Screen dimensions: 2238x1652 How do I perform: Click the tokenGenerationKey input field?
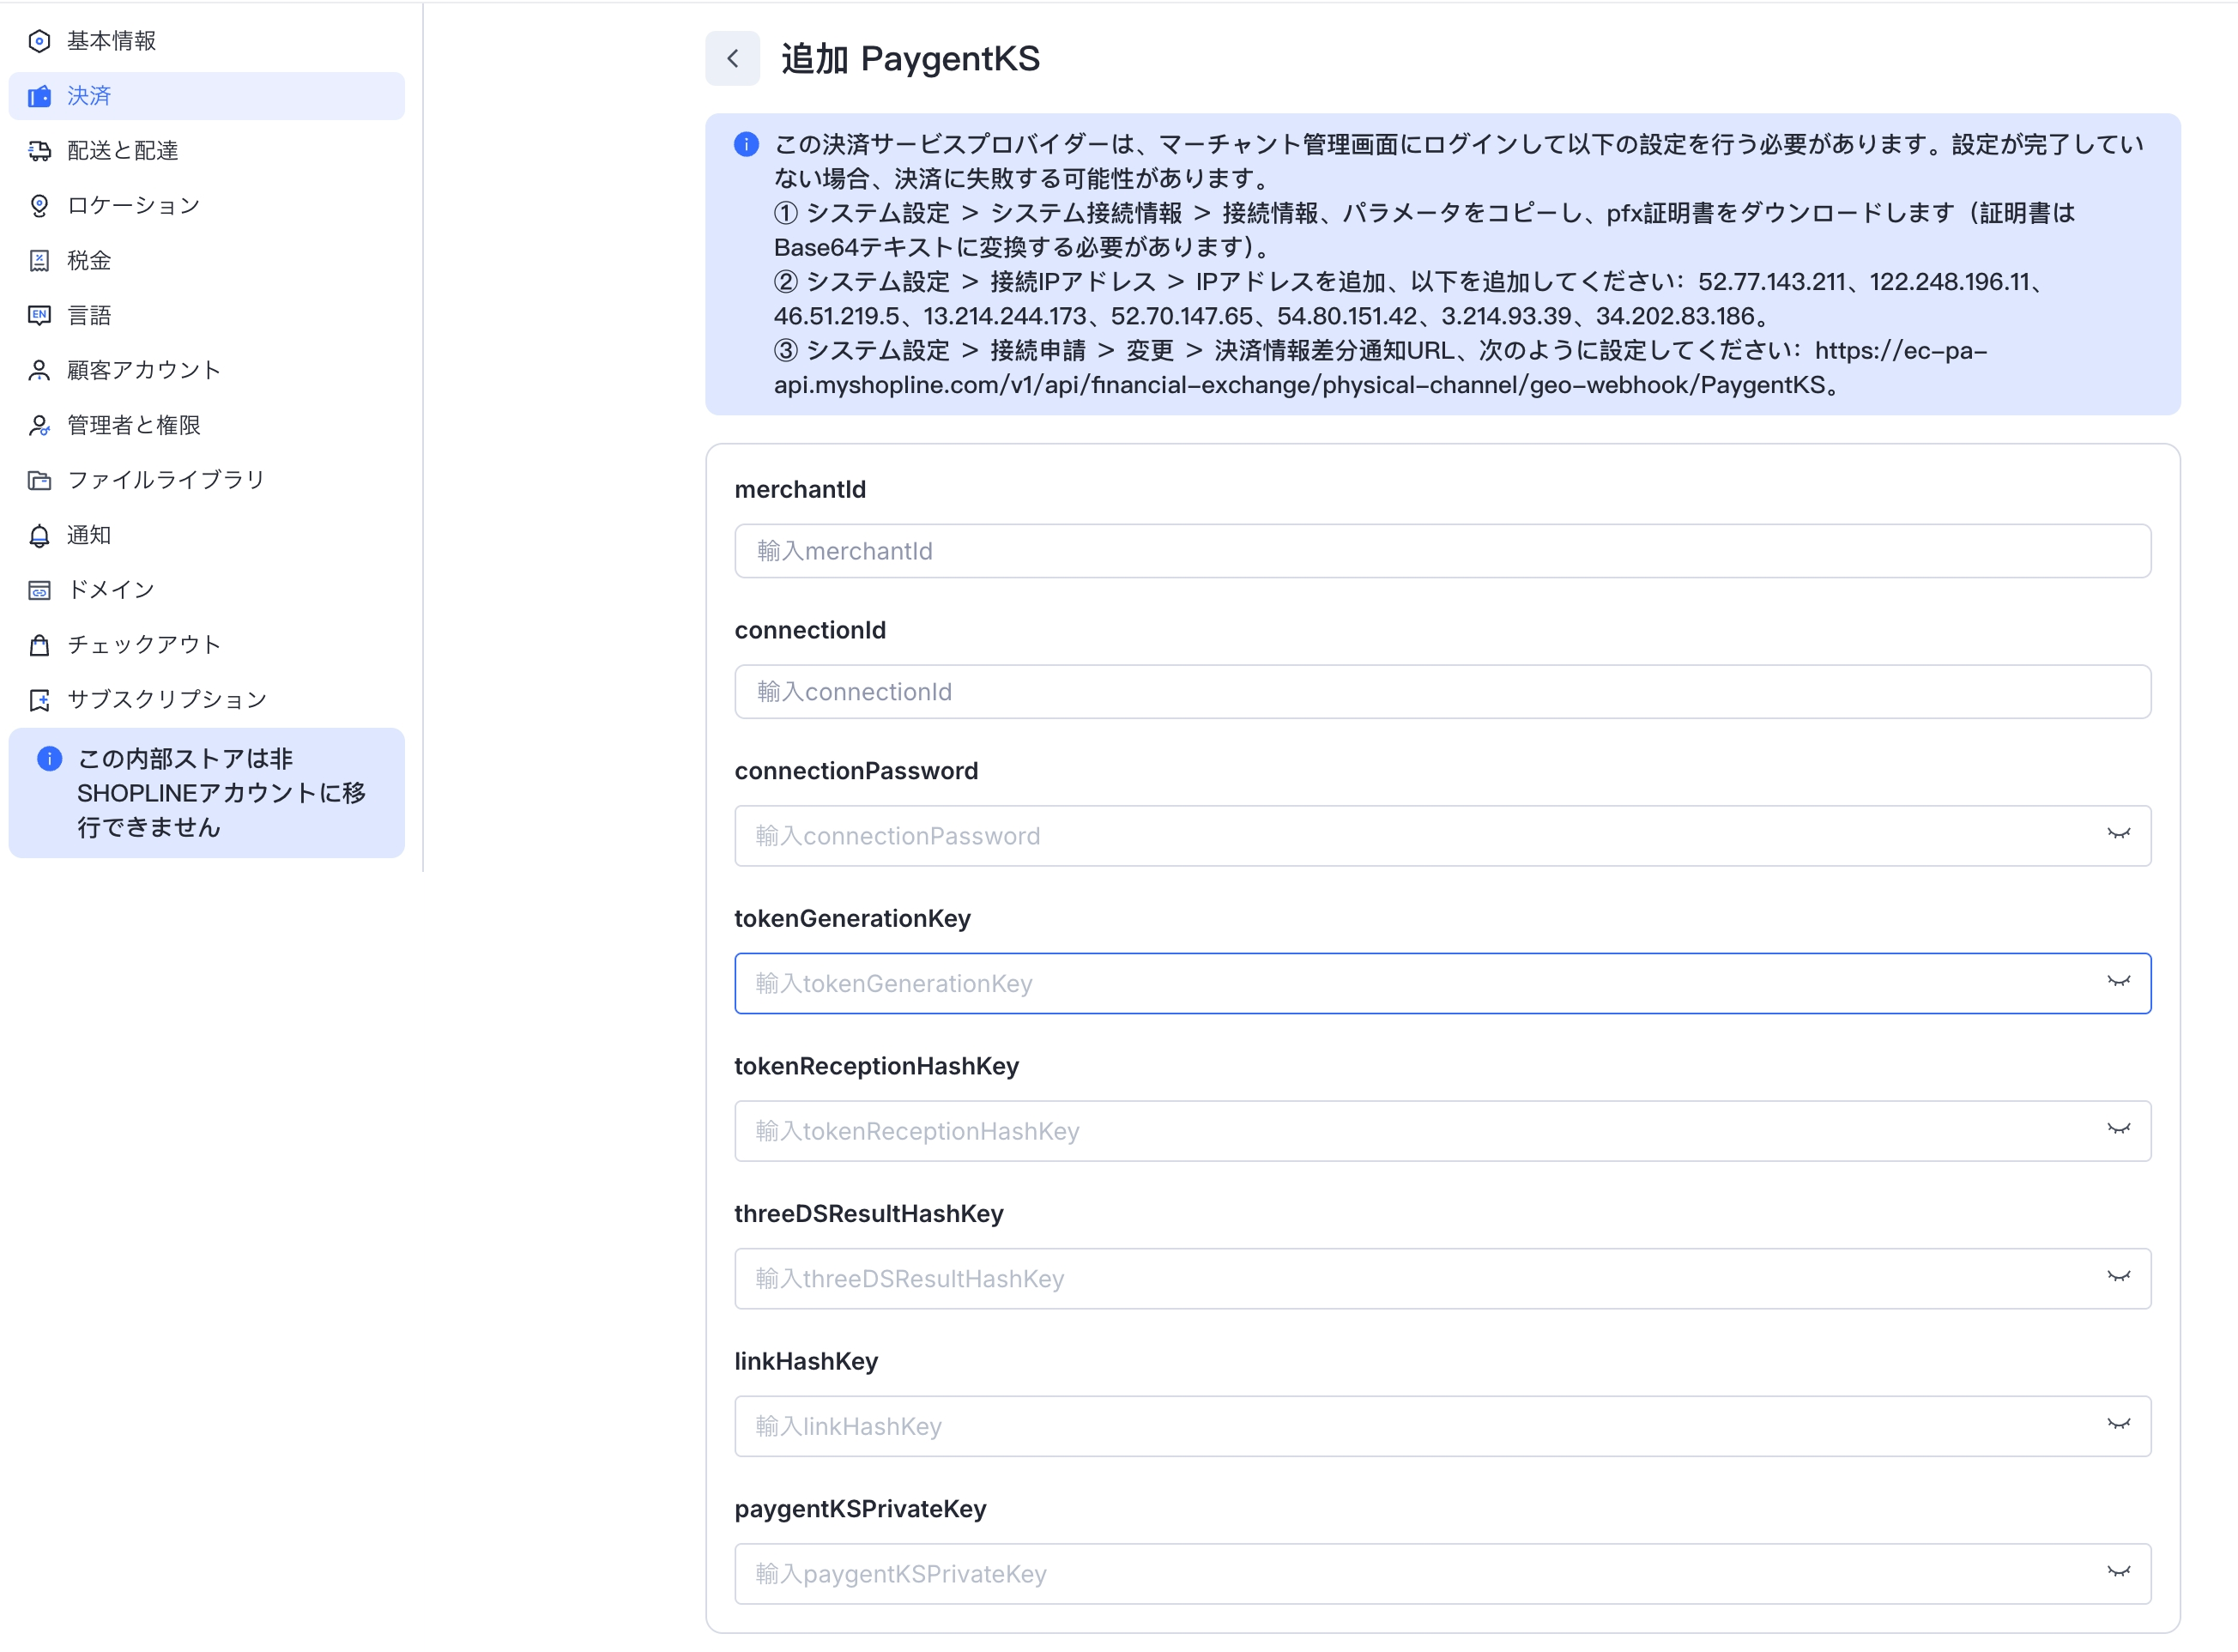pos(1442,984)
